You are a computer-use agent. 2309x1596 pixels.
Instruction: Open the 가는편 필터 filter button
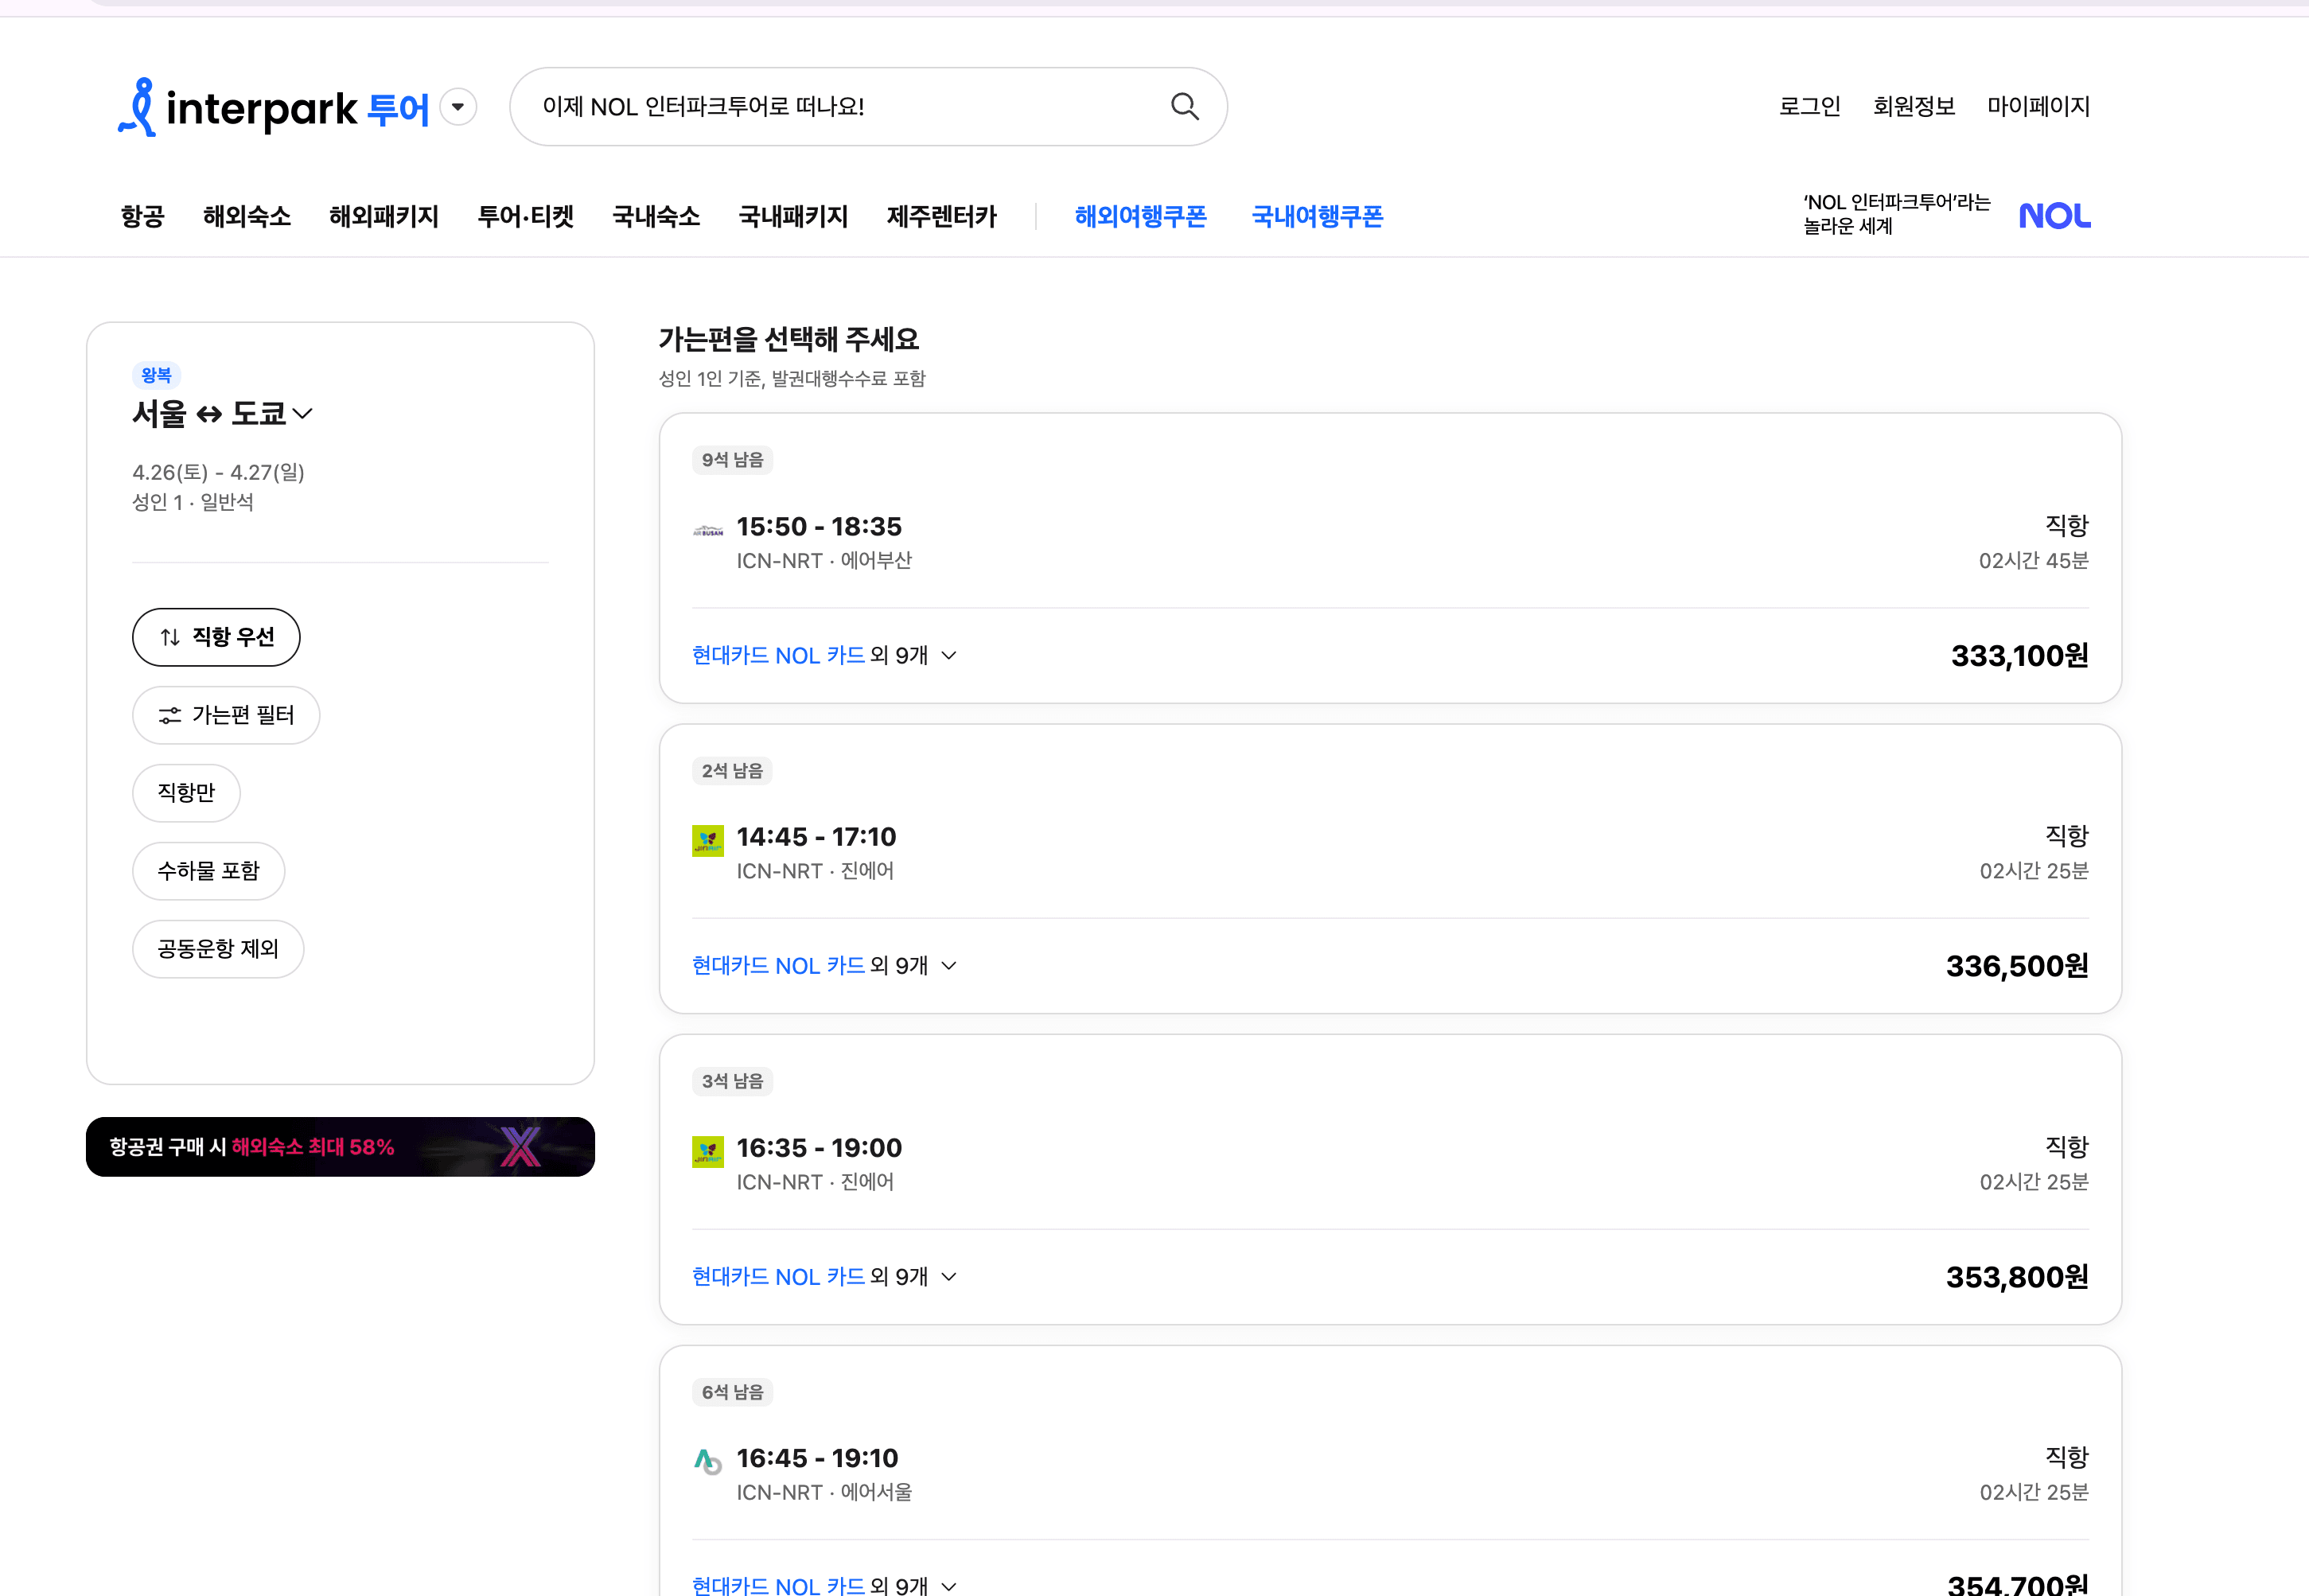(x=226, y=715)
